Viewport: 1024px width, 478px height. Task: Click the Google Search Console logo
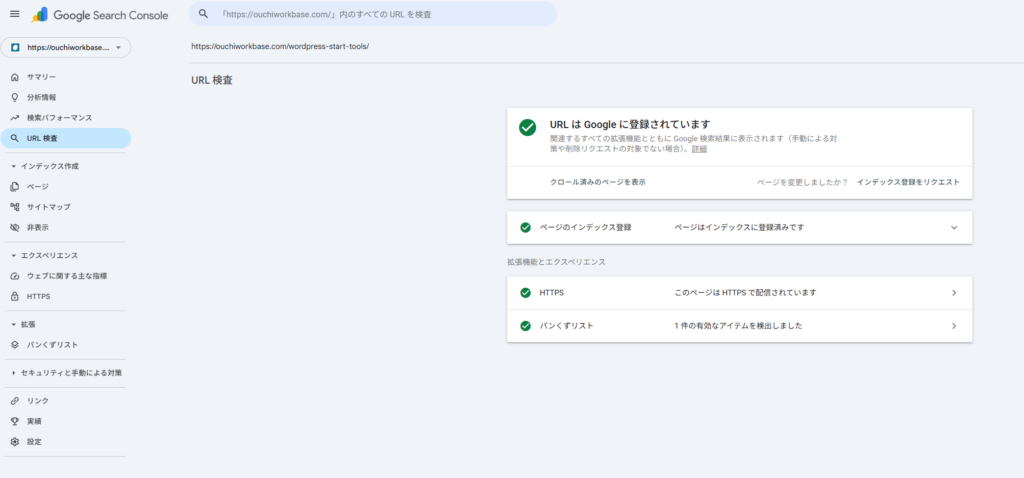click(x=100, y=15)
